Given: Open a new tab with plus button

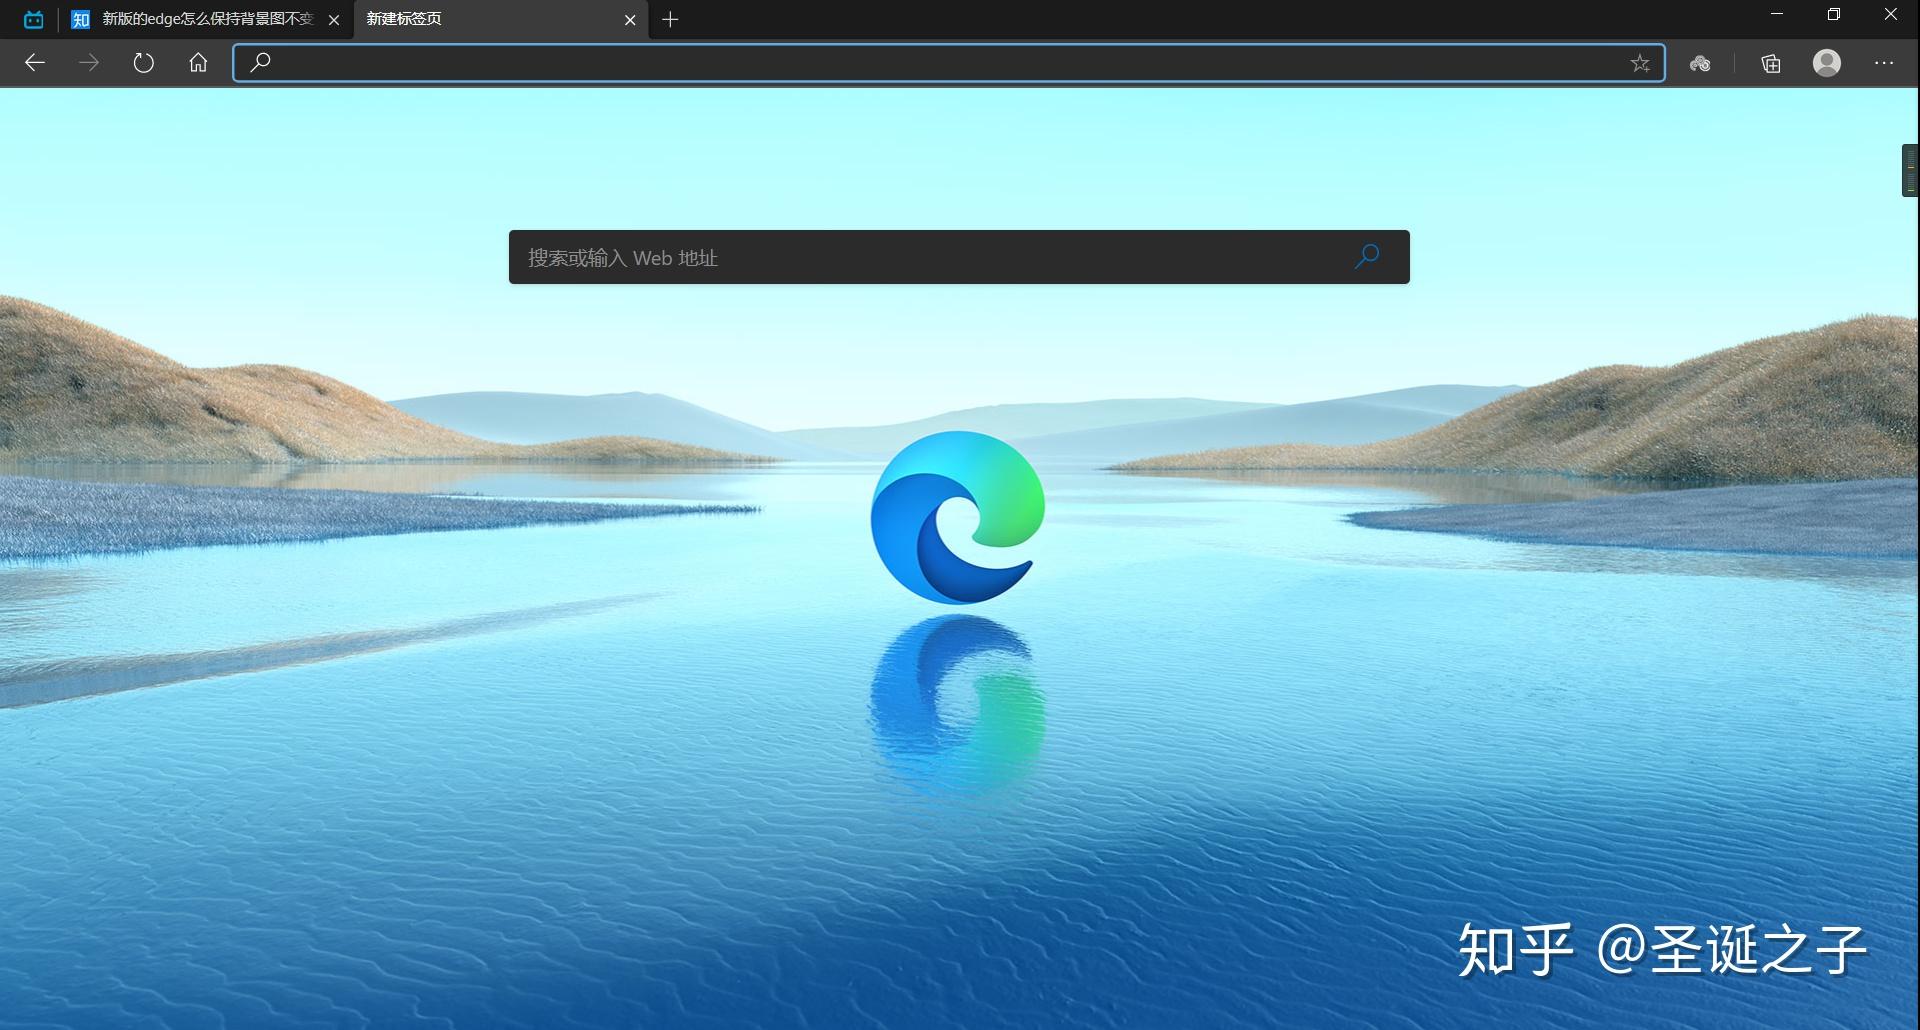Looking at the screenshot, I should 670,19.
